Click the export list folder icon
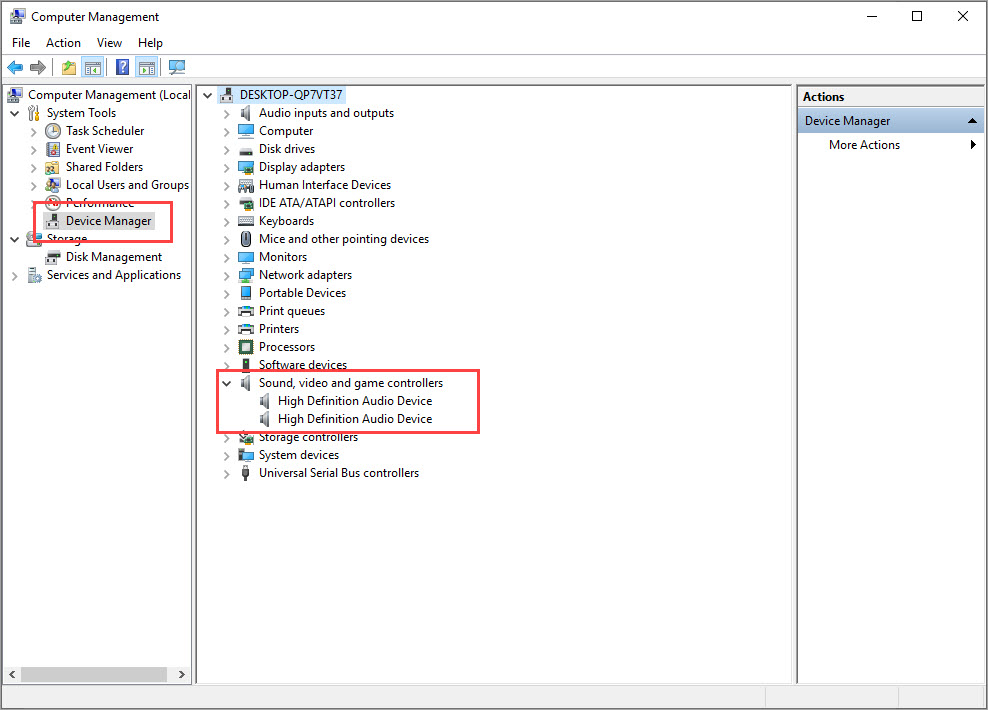The image size is (988, 710). (x=67, y=67)
